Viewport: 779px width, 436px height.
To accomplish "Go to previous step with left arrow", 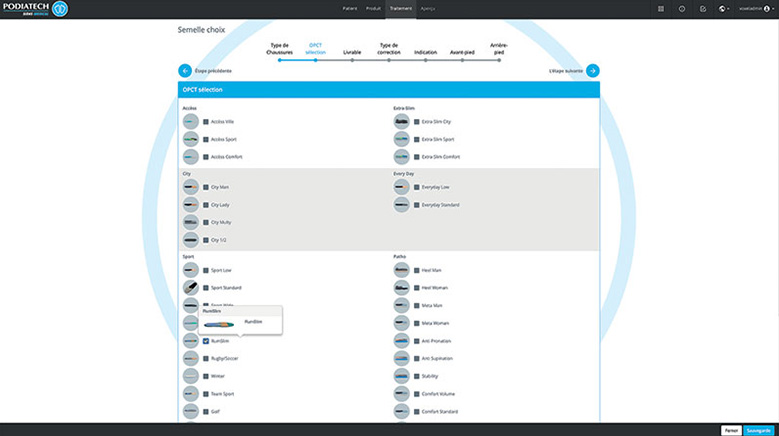I will click(185, 70).
